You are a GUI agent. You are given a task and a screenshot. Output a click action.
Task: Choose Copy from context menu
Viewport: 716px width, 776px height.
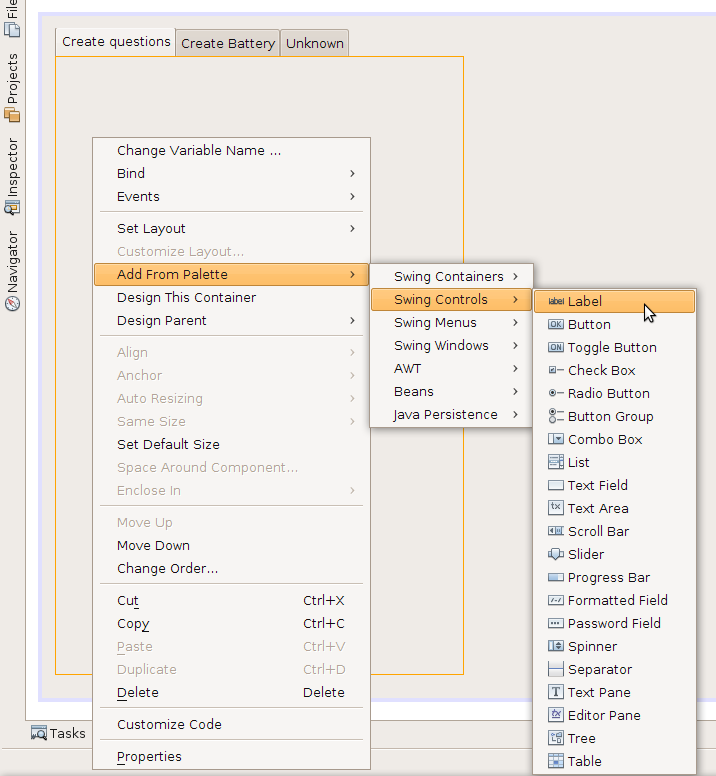tap(231, 624)
